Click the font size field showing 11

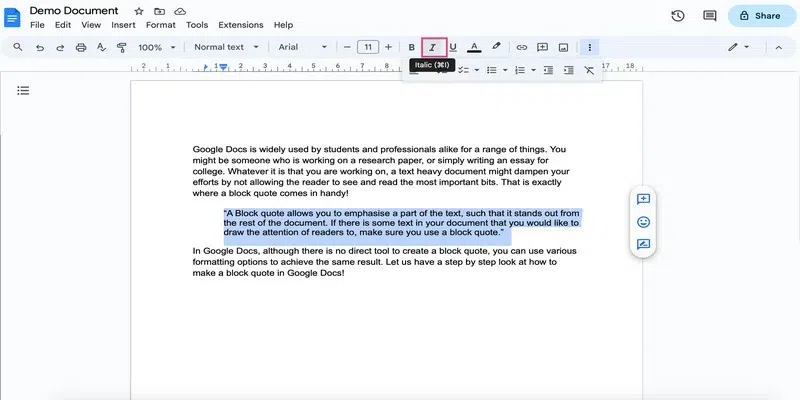(368, 47)
